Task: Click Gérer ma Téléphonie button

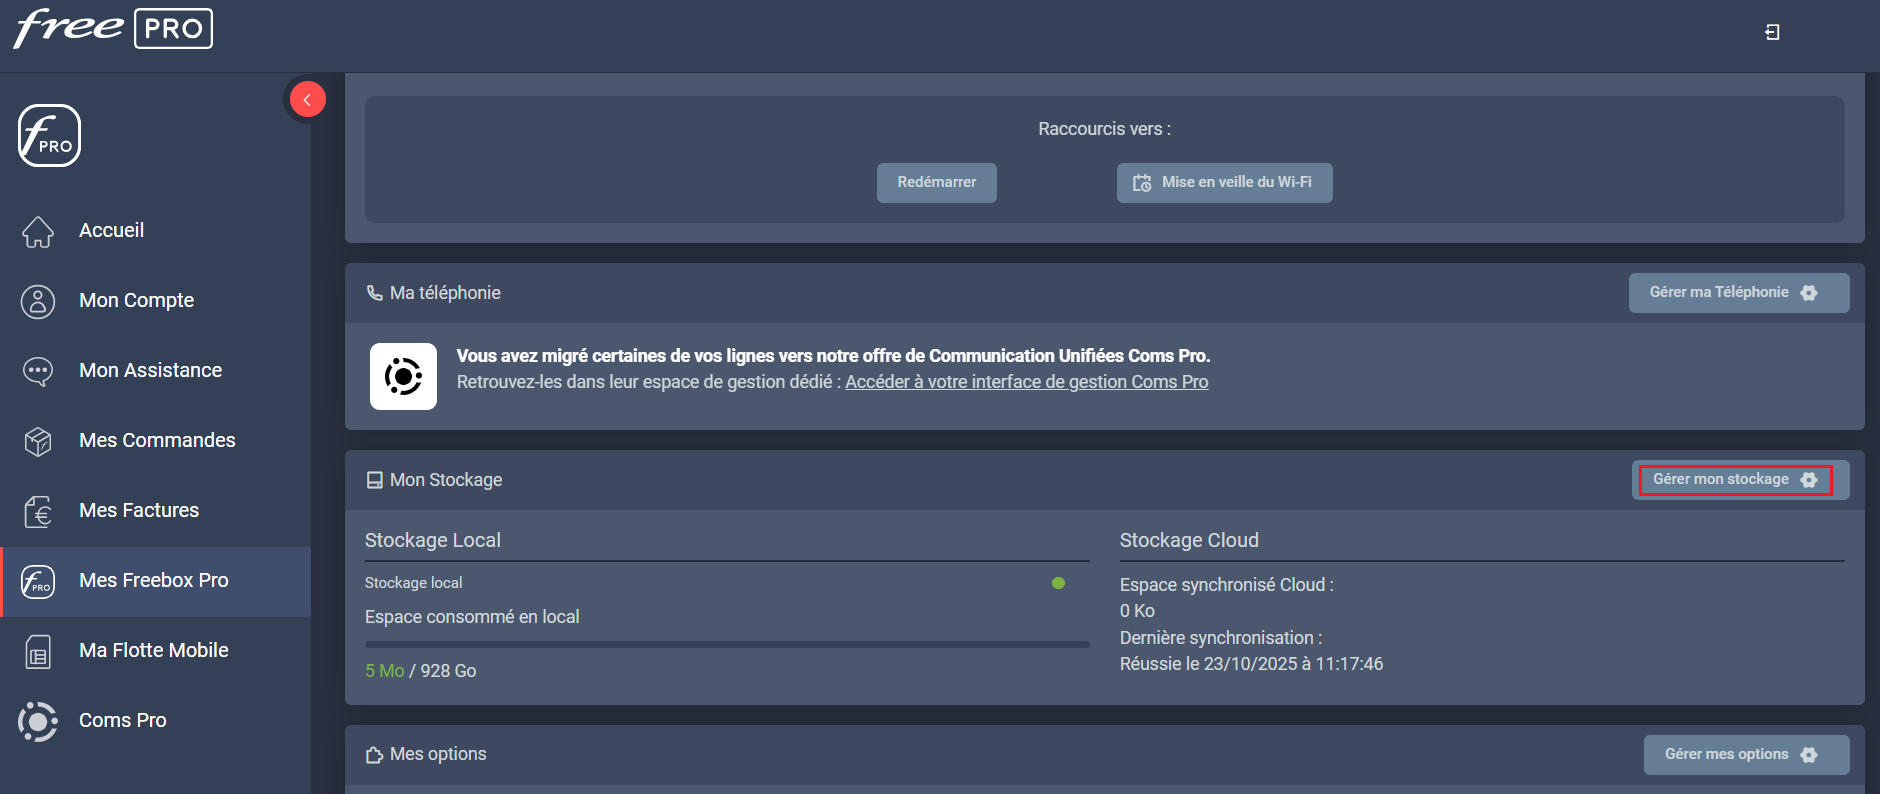Action: click(1738, 293)
